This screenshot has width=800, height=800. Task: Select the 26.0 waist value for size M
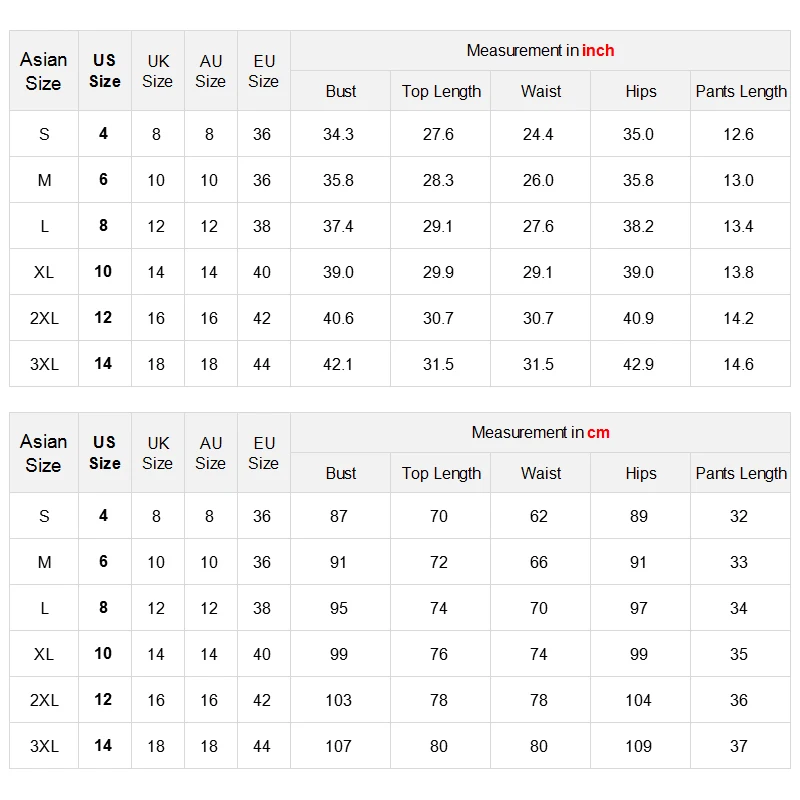tap(538, 180)
